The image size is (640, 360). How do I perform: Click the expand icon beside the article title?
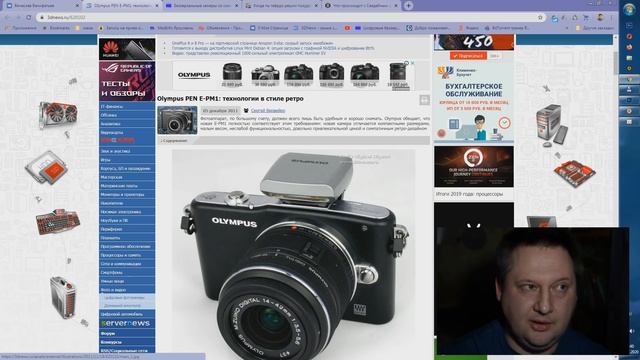click(424, 100)
